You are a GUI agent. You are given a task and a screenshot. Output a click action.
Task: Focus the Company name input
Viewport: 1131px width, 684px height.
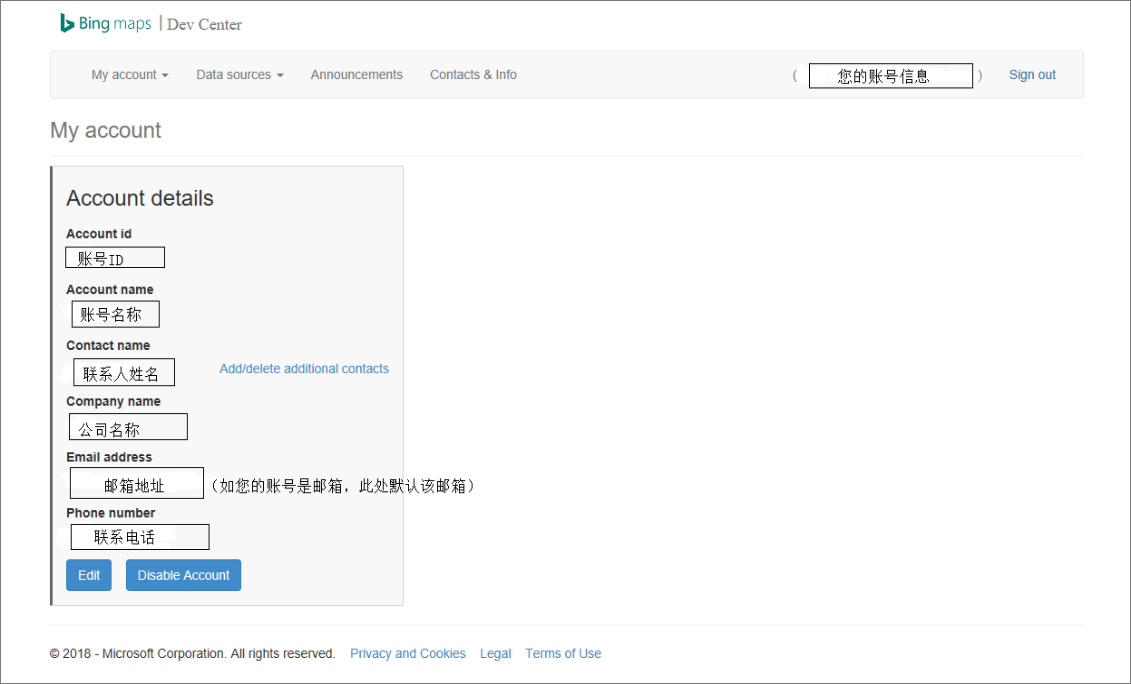[x=127, y=426]
